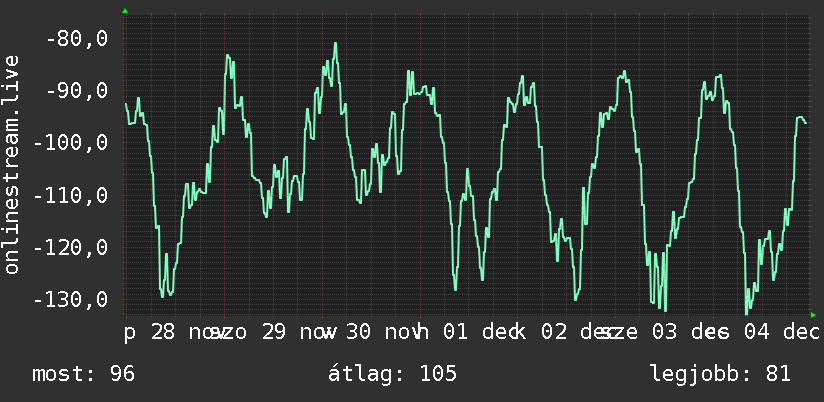Click the '04 dec' date label
The width and height of the screenshot is (824, 402).
(x=782, y=332)
